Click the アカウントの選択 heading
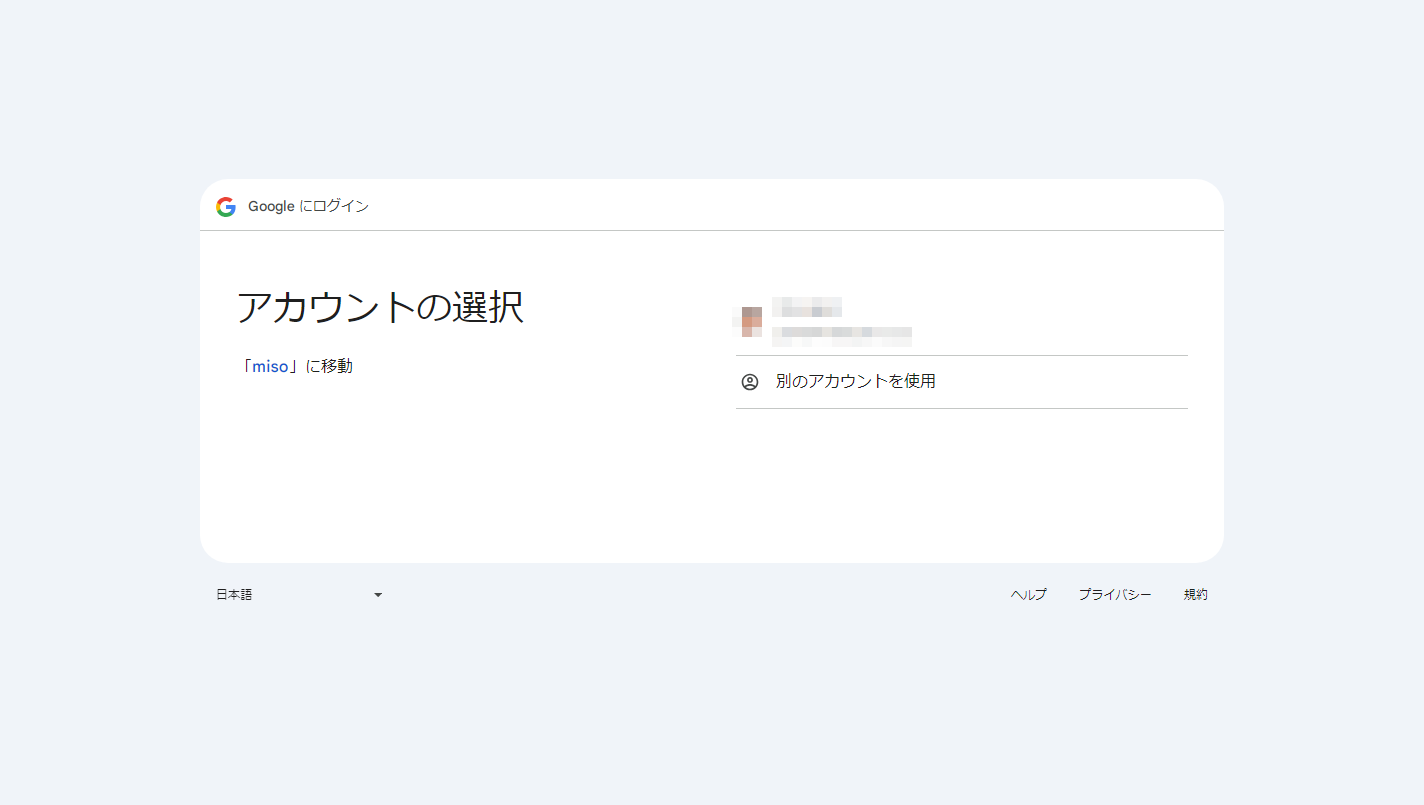The height and width of the screenshot is (805, 1424). coord(380,308)
